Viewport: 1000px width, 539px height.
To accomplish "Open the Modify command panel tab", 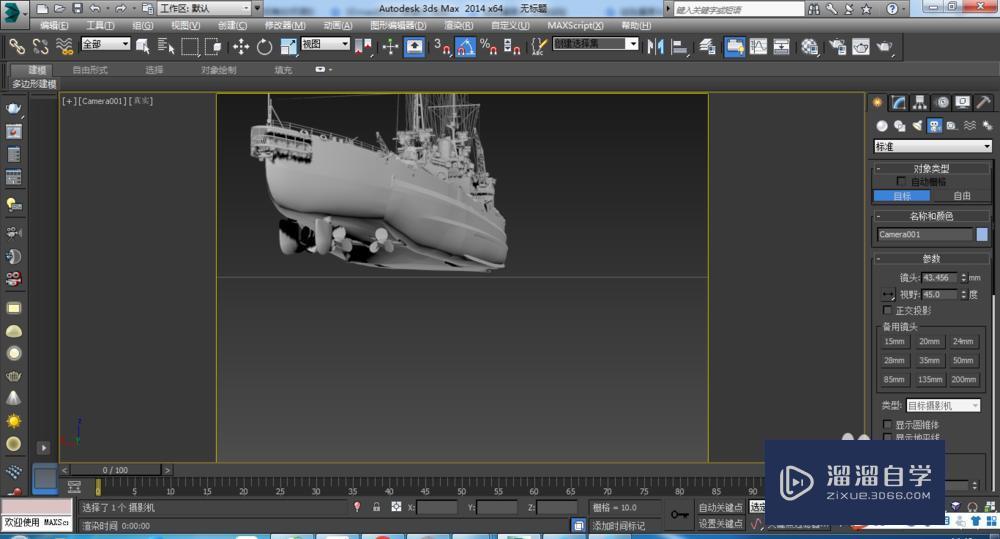I will click(899, 102).
